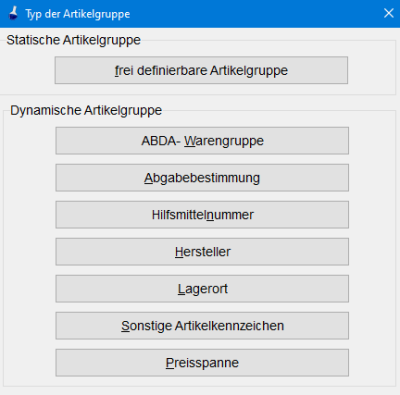The image size is (400, 395).
Task: Select the ABDA- Warengruppe button
Action: [202, 141]
